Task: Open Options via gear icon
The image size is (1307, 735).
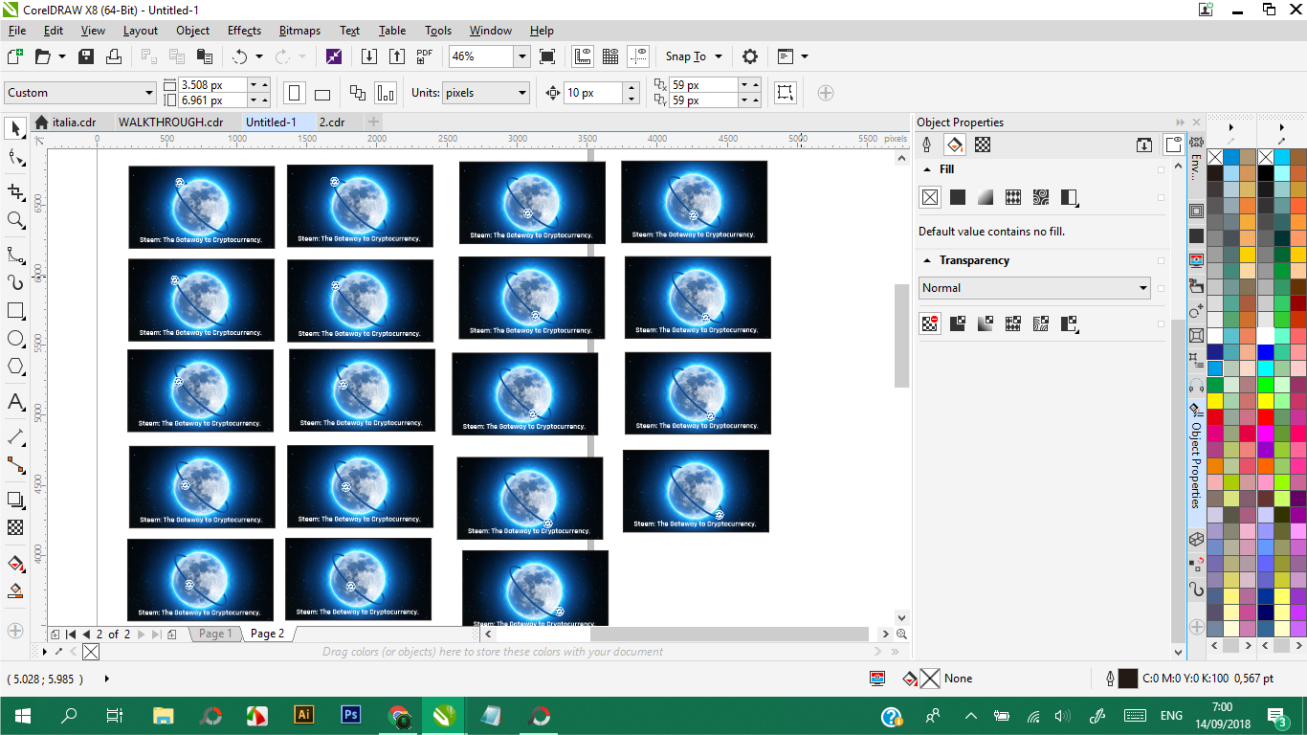Action: click(749, 57)
